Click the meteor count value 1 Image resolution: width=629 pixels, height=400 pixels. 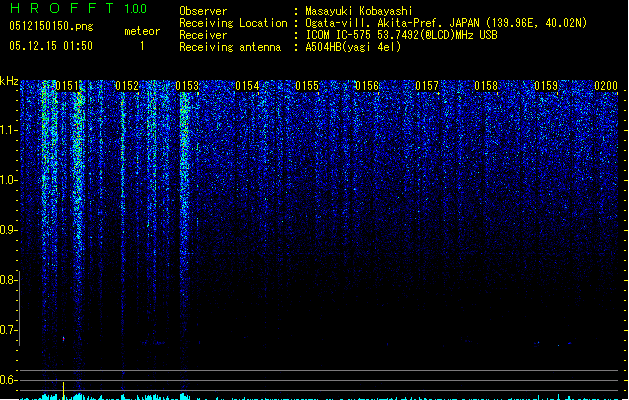pos(142,46)
